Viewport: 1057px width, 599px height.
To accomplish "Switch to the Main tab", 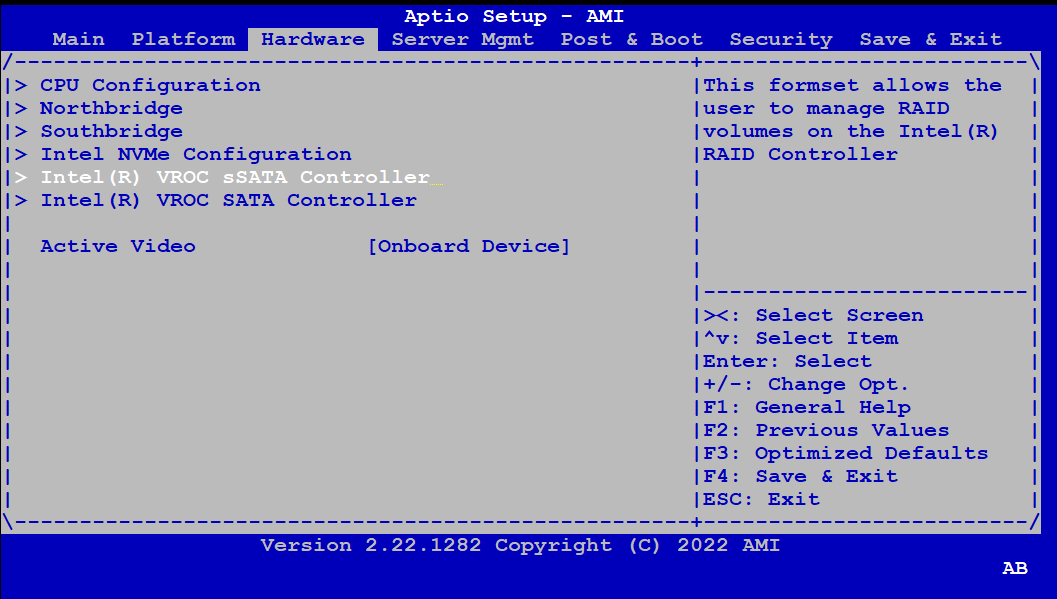I will point(78,39).
